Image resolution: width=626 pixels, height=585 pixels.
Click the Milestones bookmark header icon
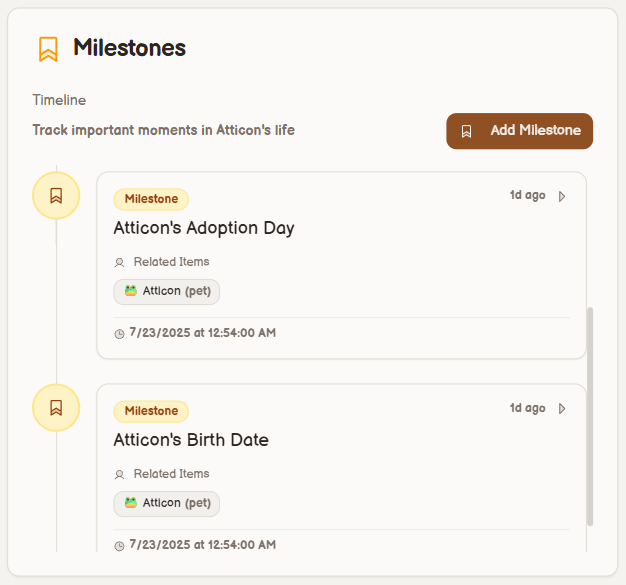[x=48, y=48]
